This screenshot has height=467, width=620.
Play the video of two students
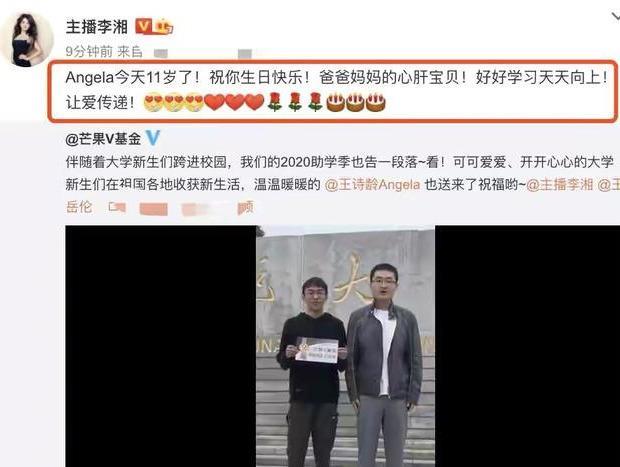(x=345, y=346)
